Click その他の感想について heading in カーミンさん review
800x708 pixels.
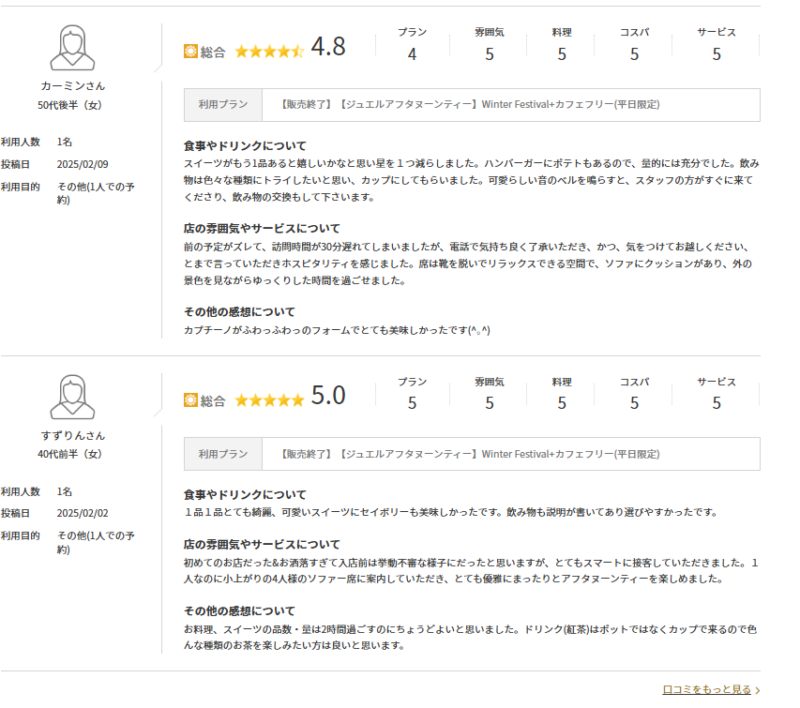click(x=239, y=312)
